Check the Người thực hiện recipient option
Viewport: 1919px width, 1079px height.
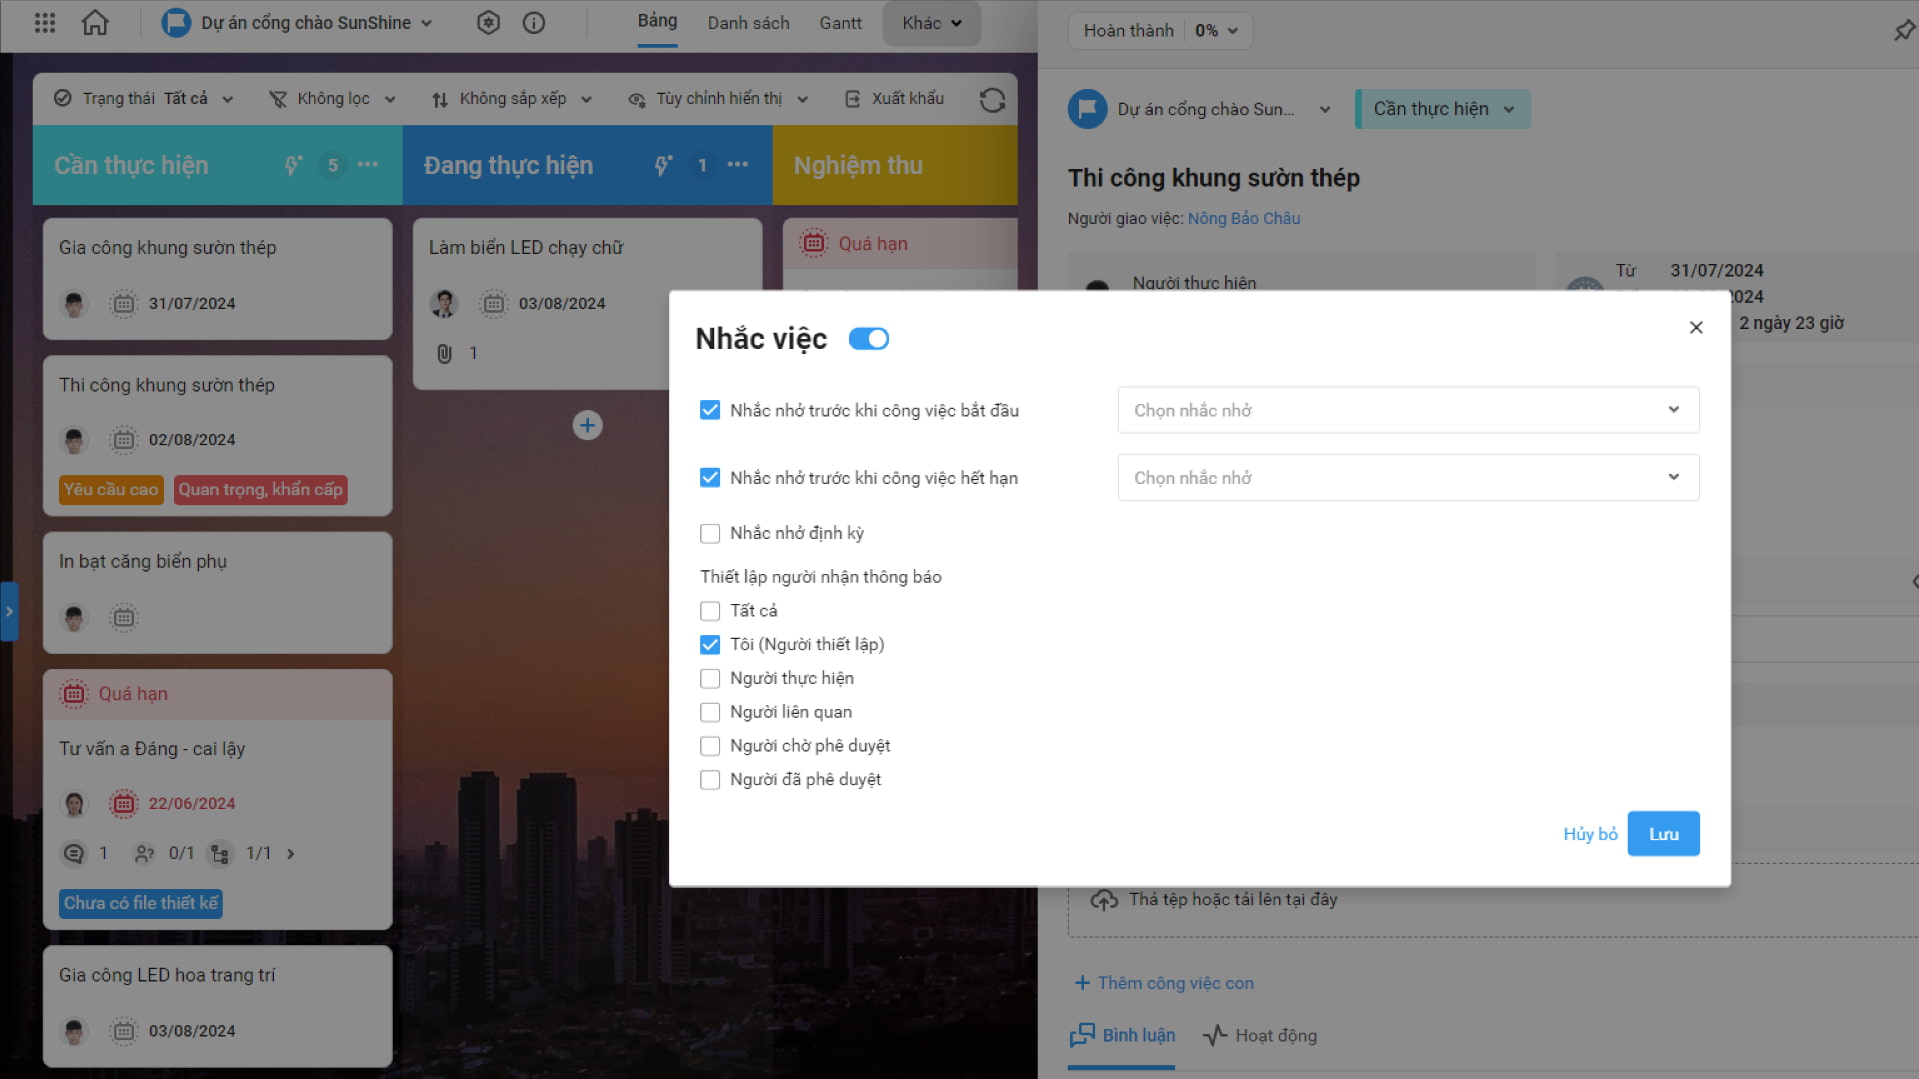(710, 678)
